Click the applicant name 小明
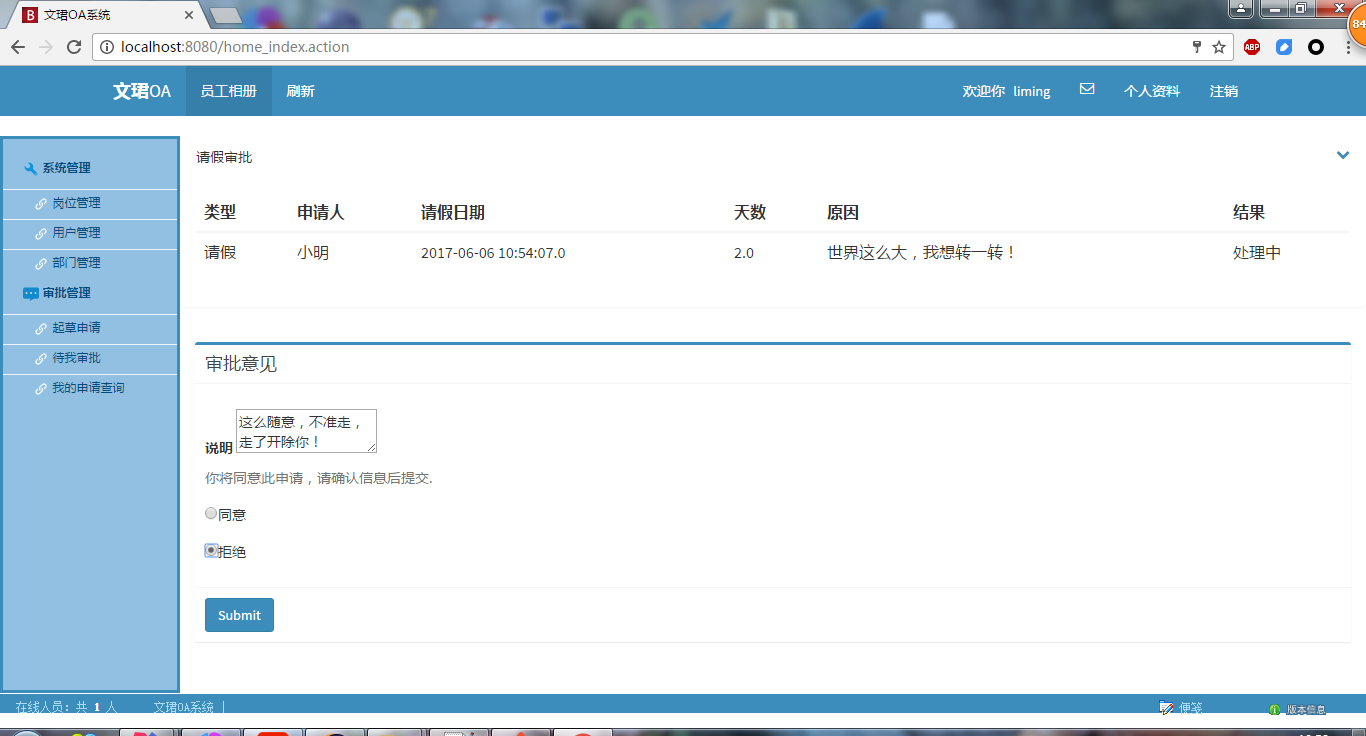 pos(313,253)
